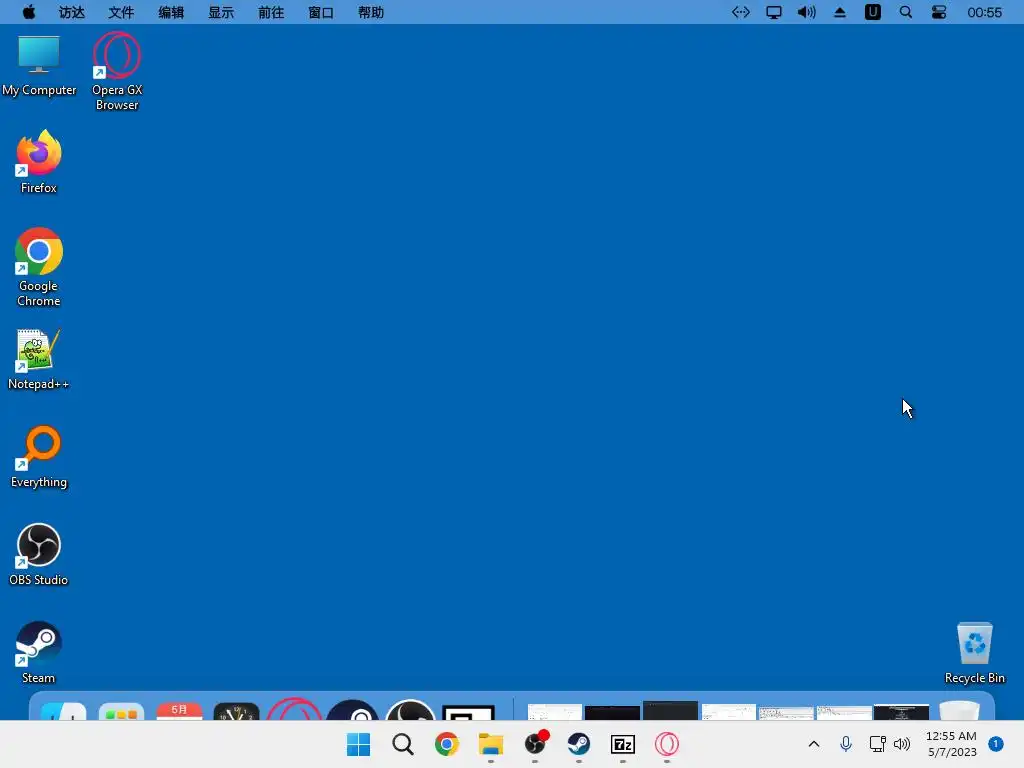1024x768 pixels.
Task: Select the My Computer desktop icon
Action: click(x=39, y=66)
